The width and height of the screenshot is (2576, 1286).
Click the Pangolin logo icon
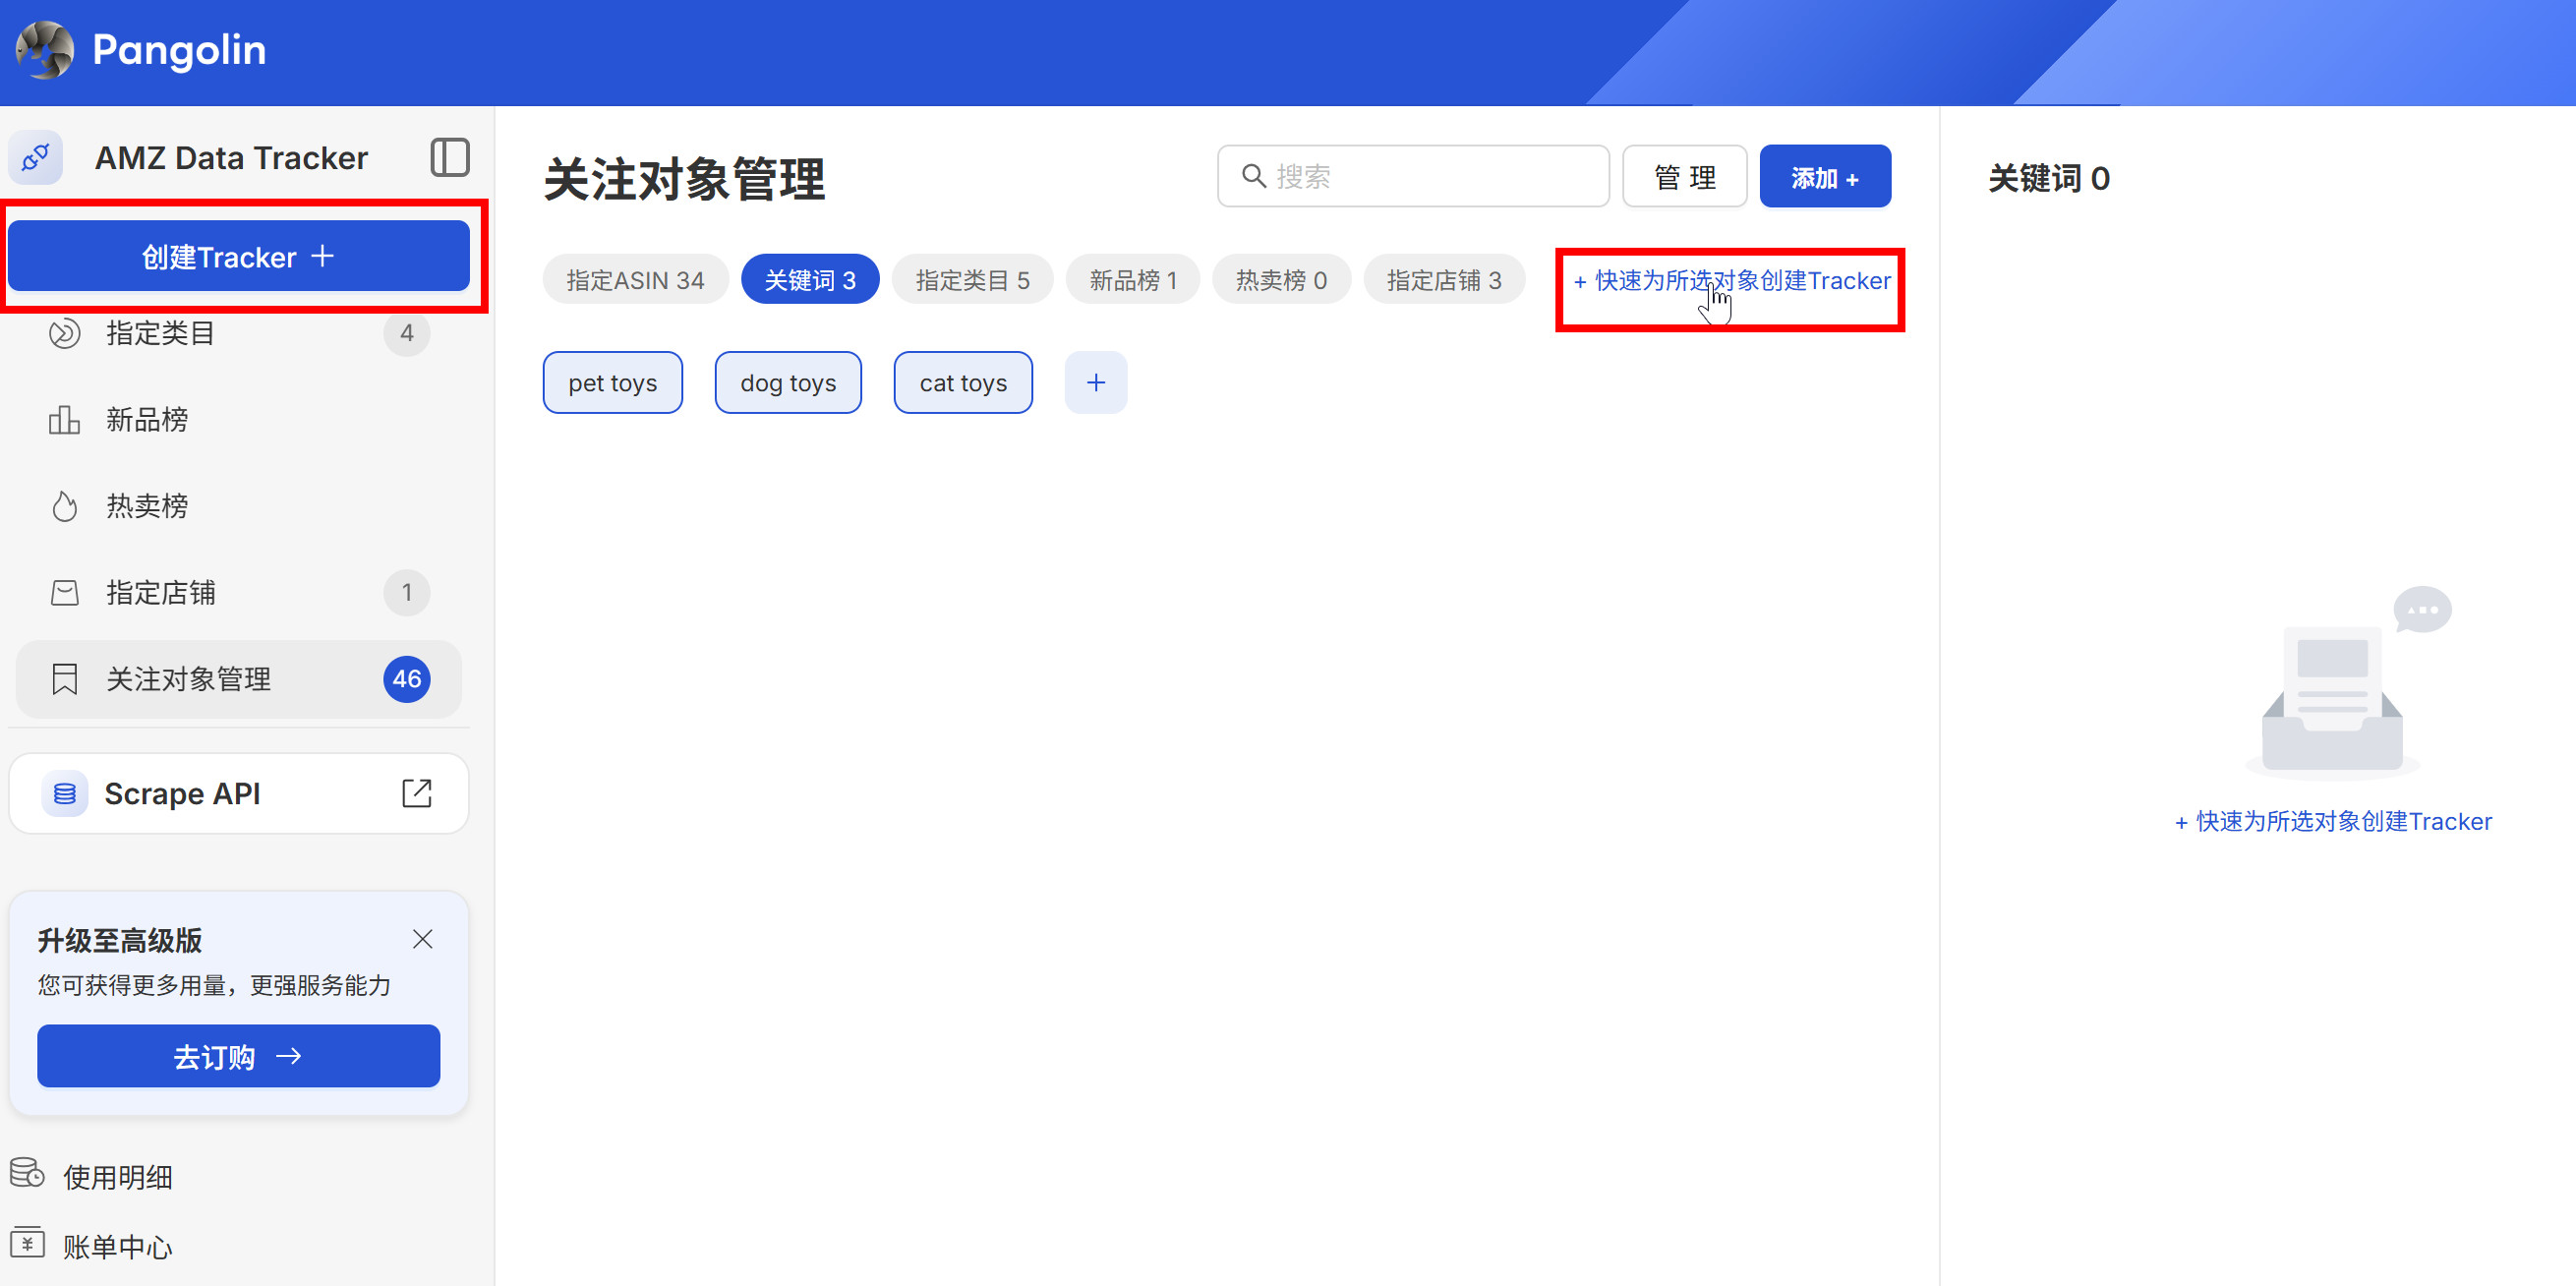pyautogui.click(x=45, y=50)
